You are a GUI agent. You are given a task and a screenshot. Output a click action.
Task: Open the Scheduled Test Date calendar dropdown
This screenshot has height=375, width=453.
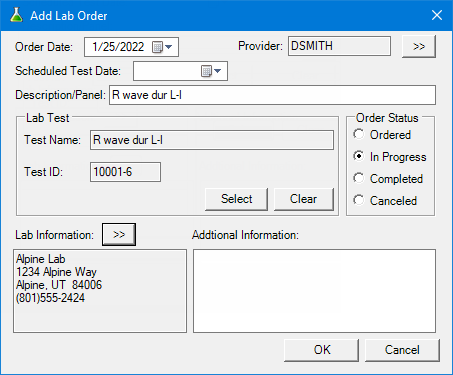211,71
